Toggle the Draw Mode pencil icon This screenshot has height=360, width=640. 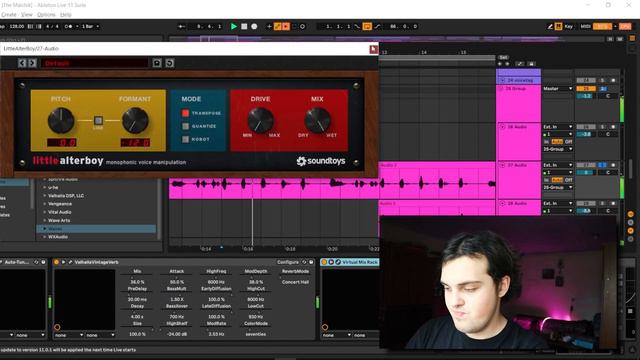pyautogui.click(x=550, y=26)
